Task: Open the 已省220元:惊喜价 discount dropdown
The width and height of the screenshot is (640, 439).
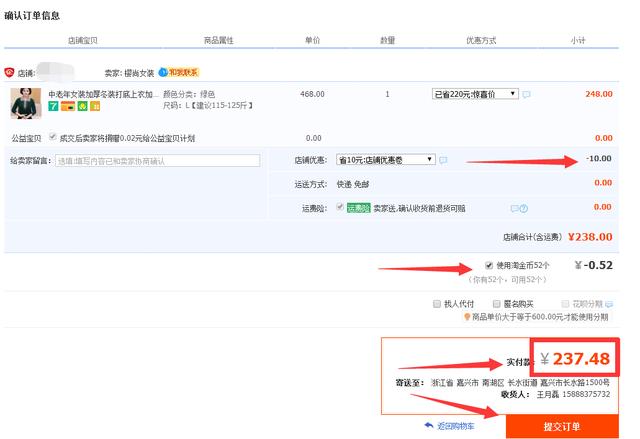Action: 475,94
